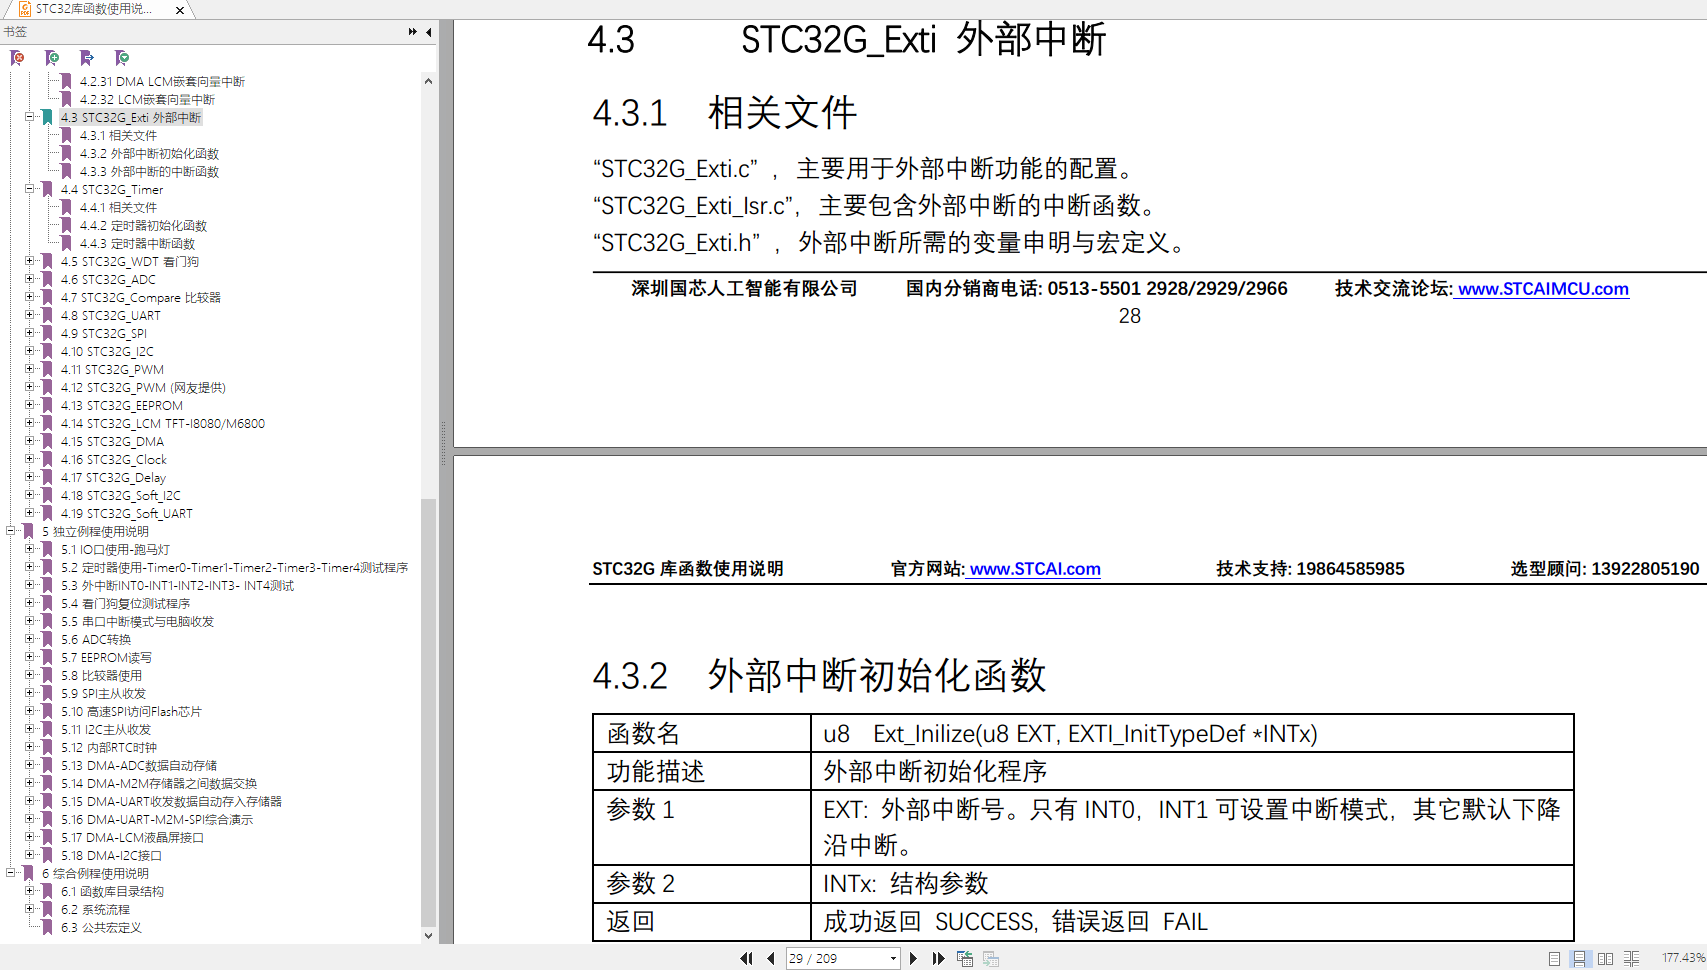Click the 177.43% zoom level
The width and height of the screenshot is (1707, 970).
coord(1683,958)
